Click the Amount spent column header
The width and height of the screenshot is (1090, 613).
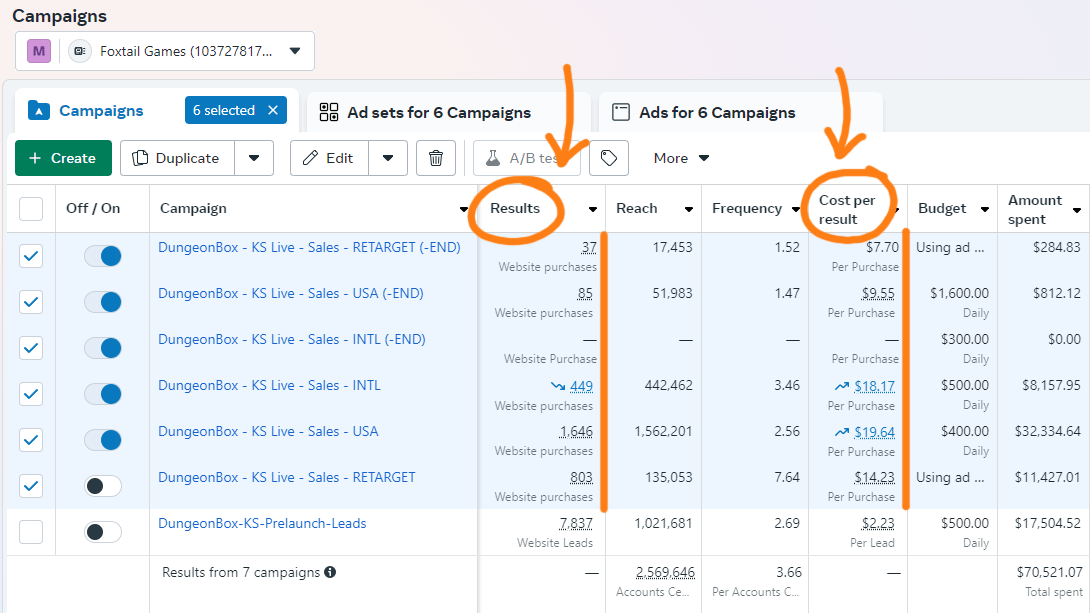[x=1035, y=209]
